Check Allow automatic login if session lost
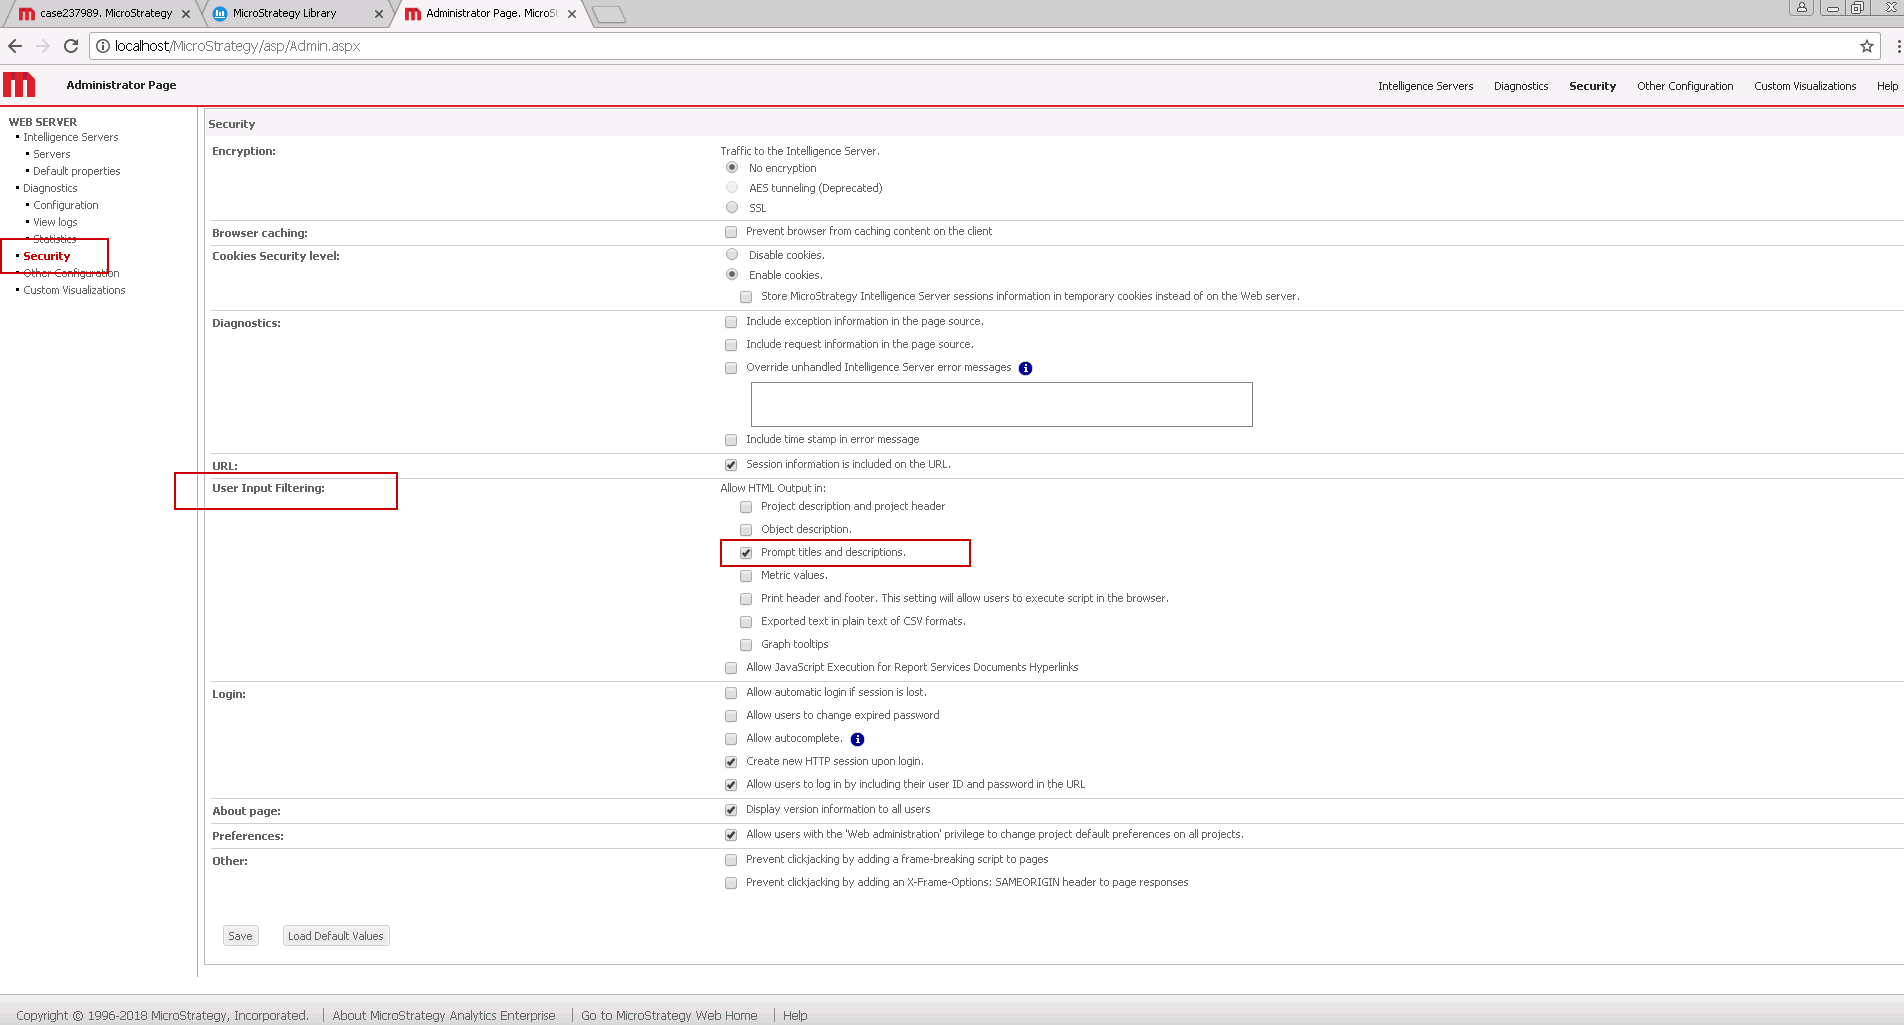This screenshot has width=1904, height=1025. [731, 693]
